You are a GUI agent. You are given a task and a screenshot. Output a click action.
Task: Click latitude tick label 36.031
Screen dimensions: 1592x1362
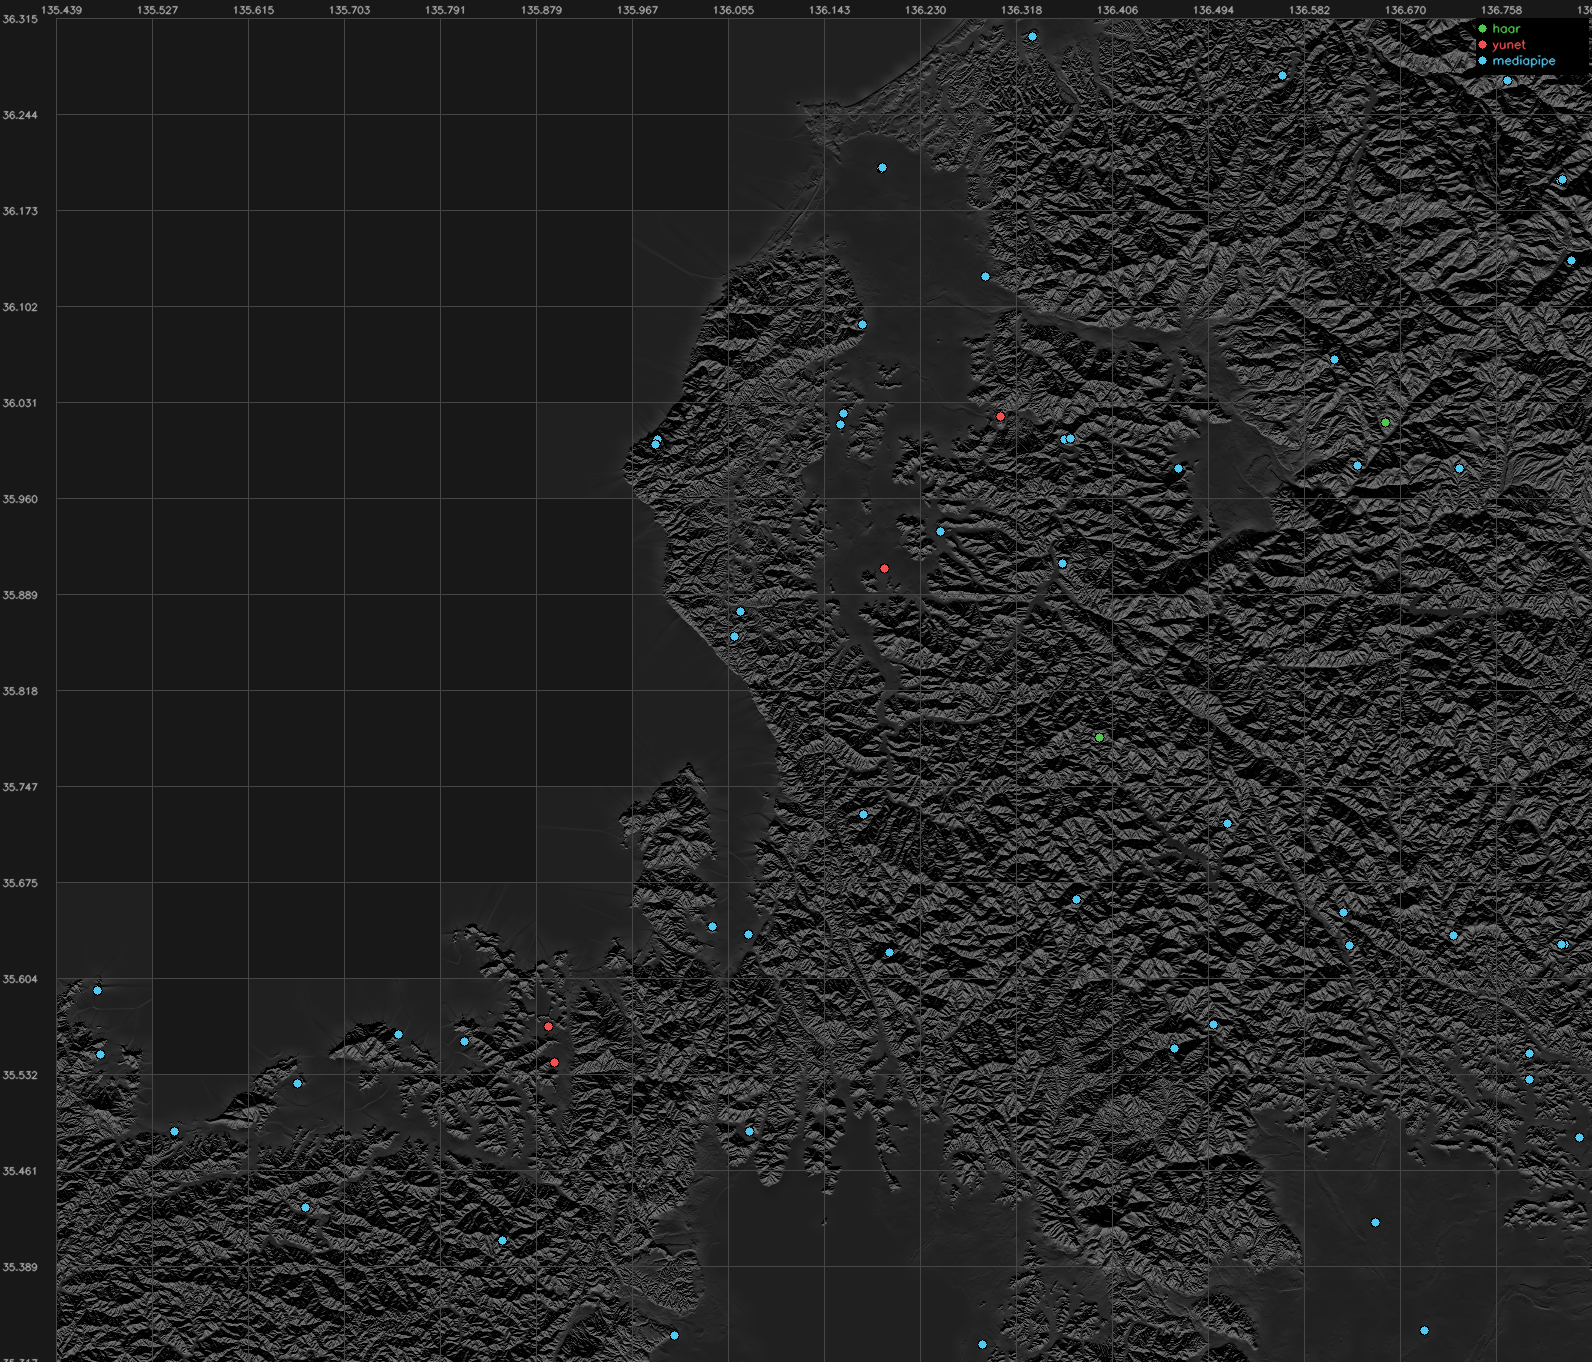pyautogui.click(x=20, y=403)
